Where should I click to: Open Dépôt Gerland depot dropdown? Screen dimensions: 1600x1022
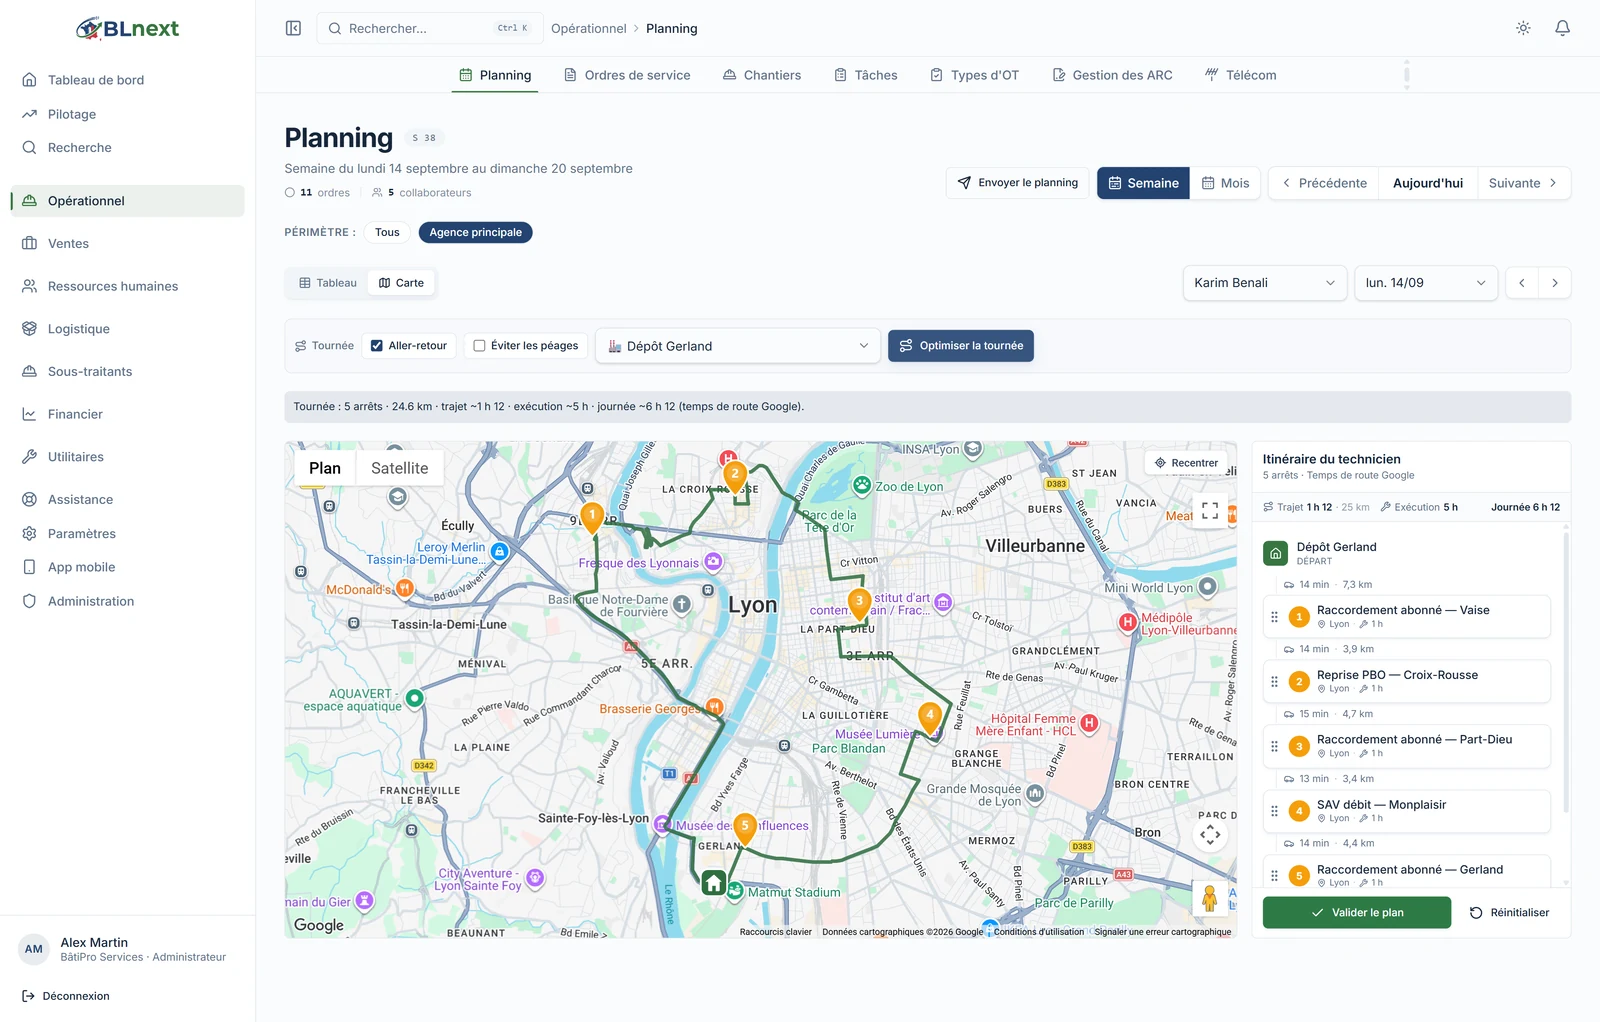click(x=738, y=346)
